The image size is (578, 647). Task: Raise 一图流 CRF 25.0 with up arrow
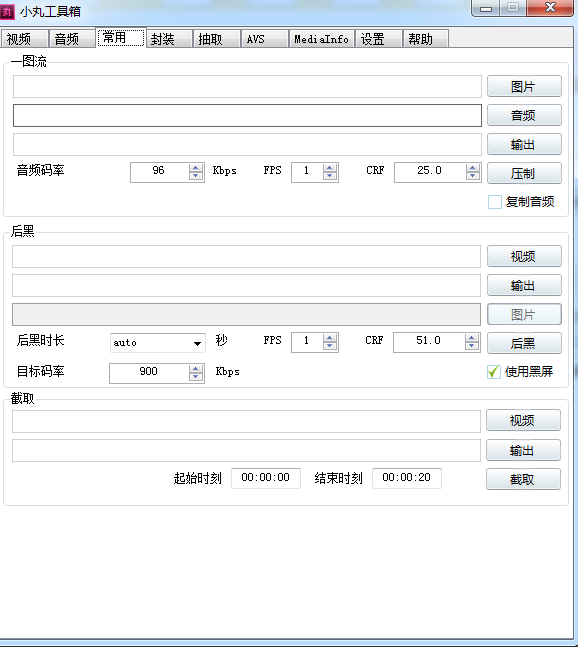472,168
